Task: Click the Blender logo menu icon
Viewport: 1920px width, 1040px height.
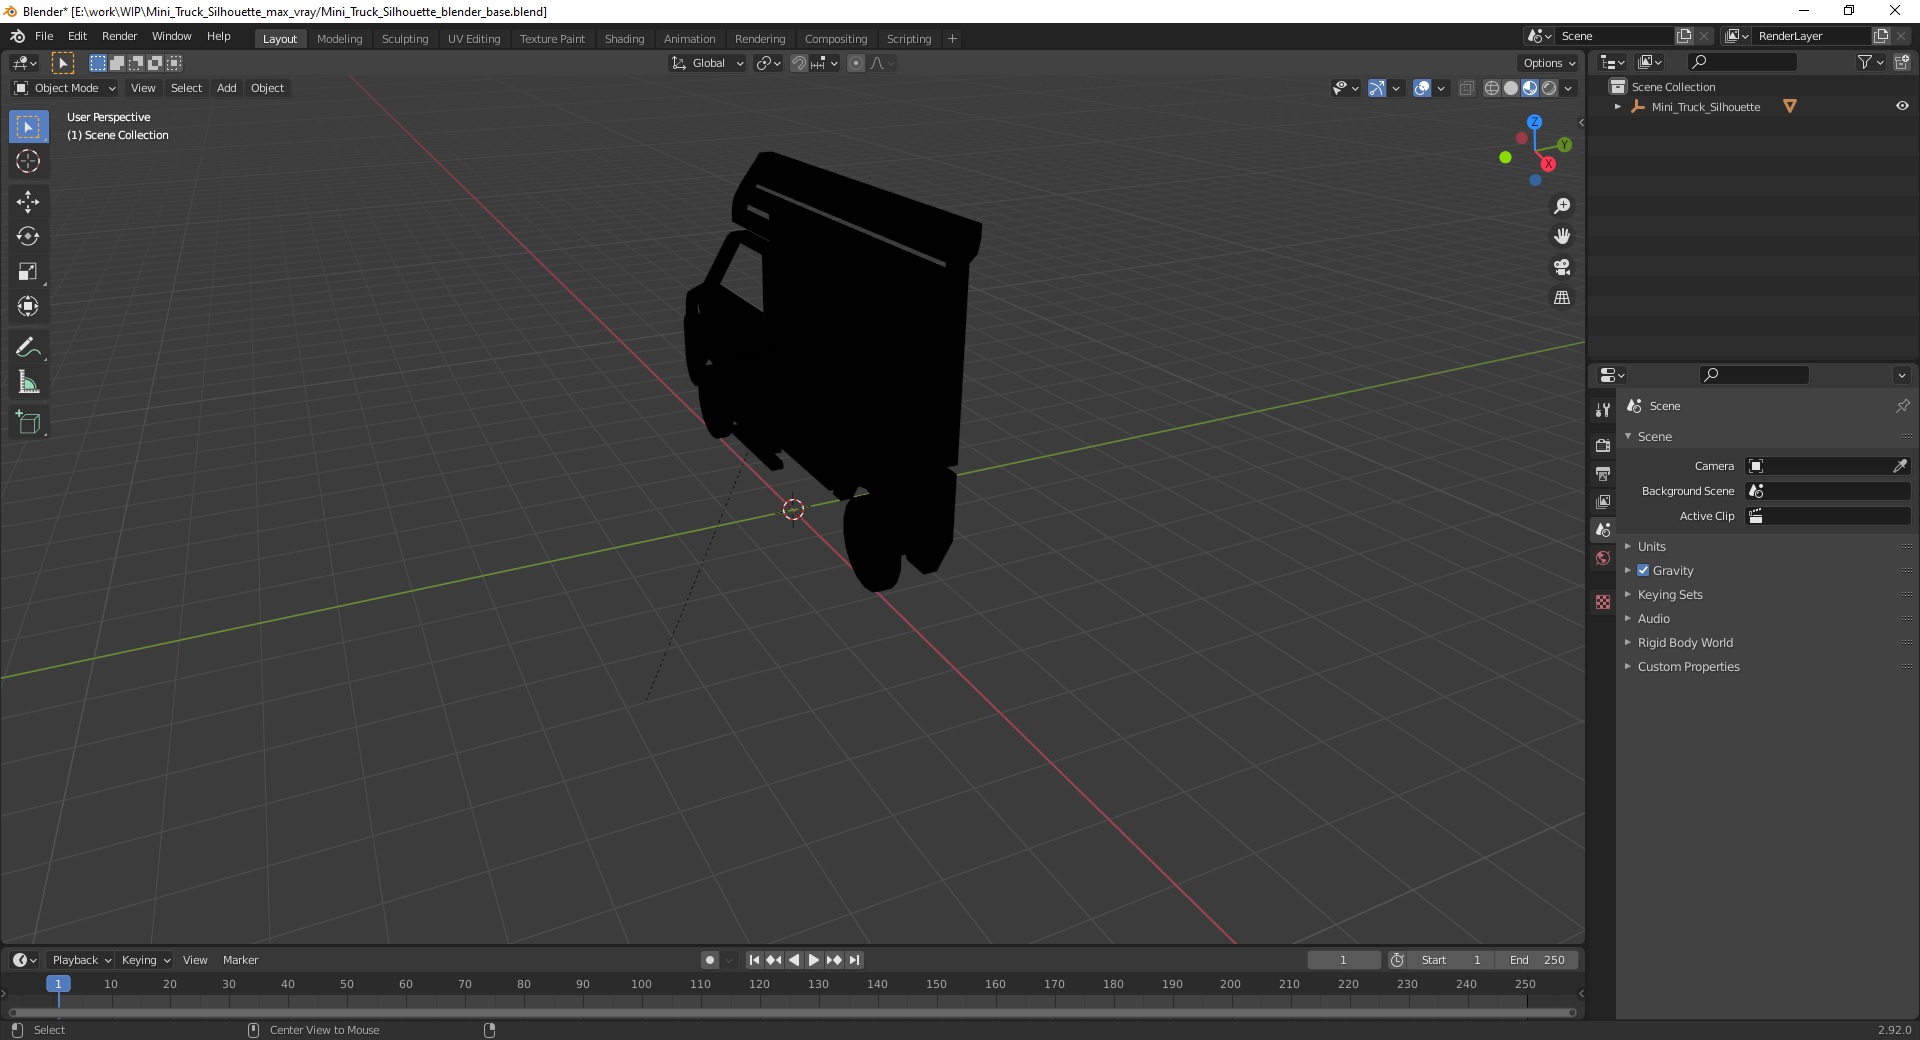Action: (17, 36)
